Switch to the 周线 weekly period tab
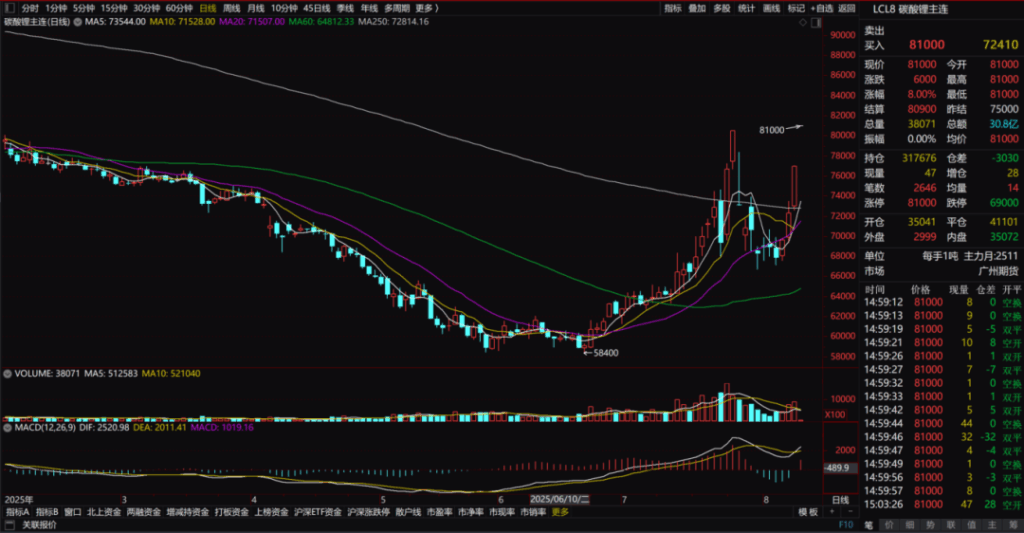1024x533 pixels. coord(231,8)
